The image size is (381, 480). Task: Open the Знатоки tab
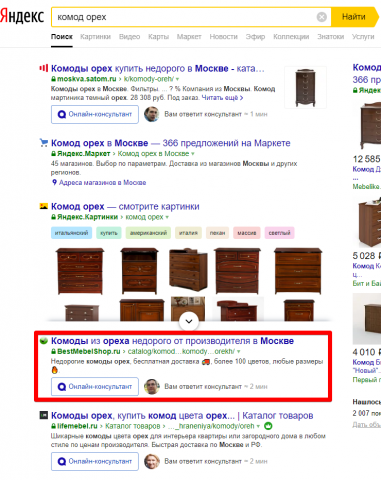click(330, 37)
